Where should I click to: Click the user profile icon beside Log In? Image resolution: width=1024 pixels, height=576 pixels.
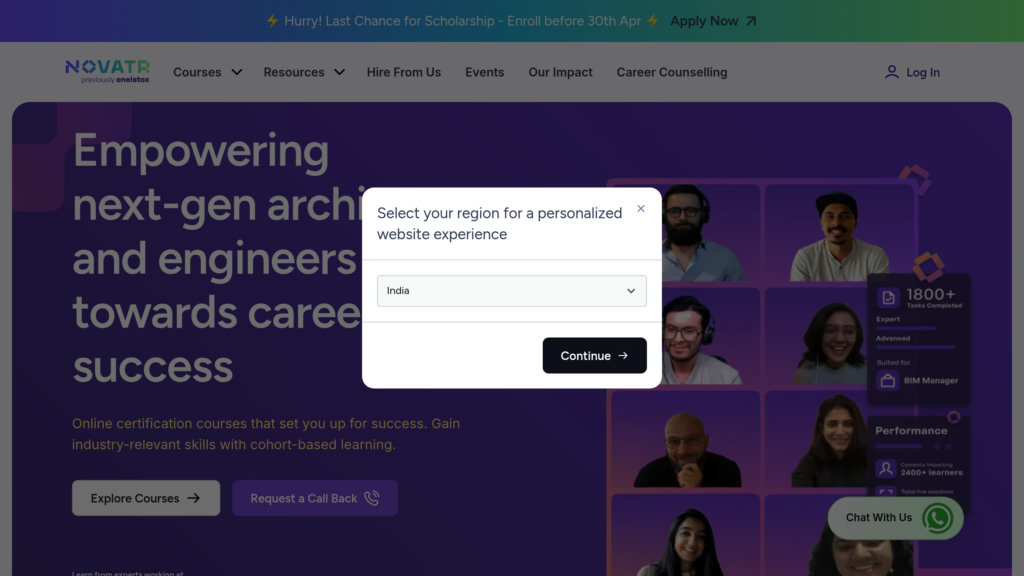[x=891, y=72]
